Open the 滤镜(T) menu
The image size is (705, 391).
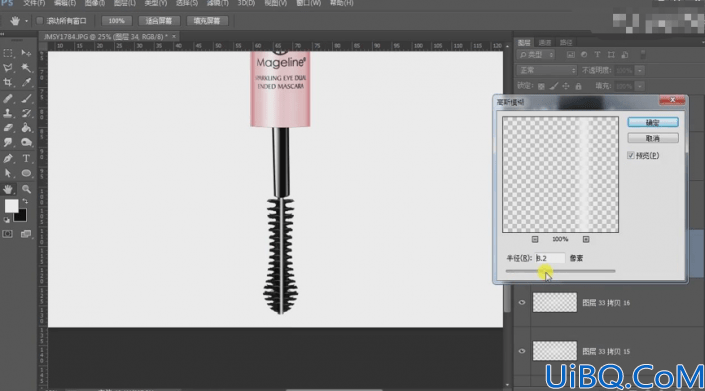click(218, 3)
